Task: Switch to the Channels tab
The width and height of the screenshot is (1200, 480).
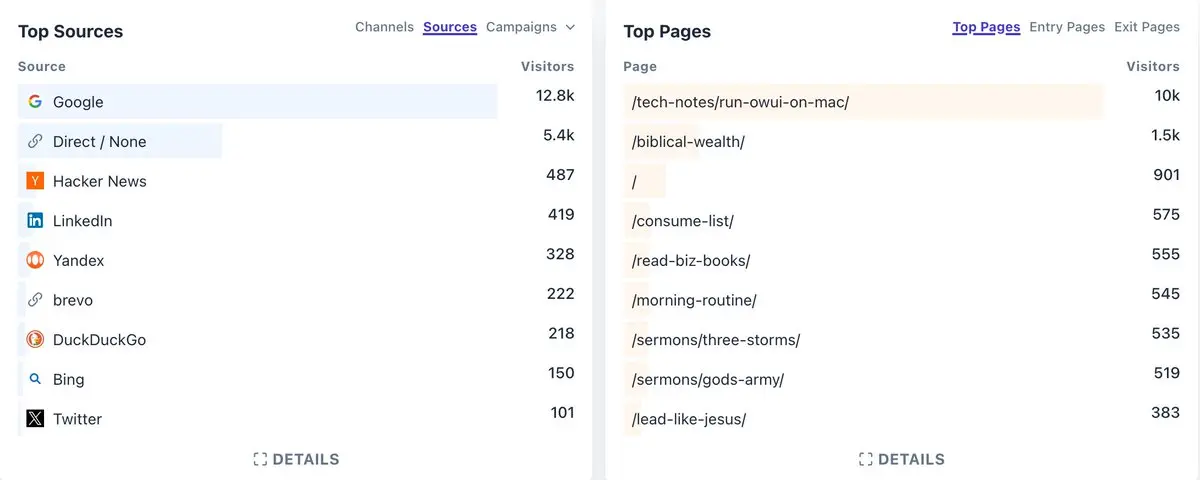Action: (x=384, y=27)
